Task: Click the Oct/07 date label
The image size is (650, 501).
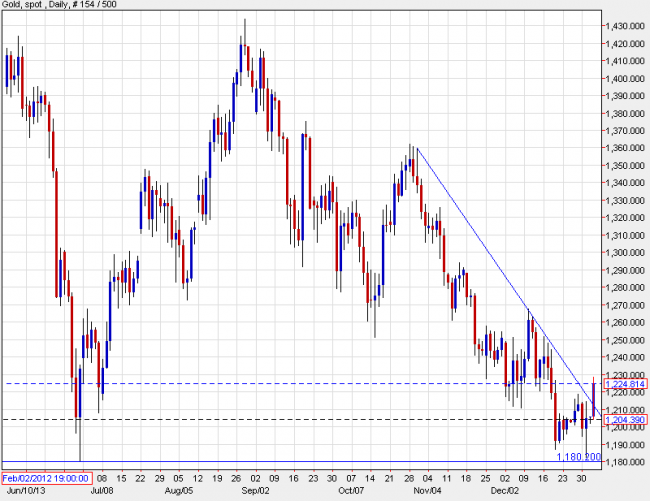Action: click(x=351, y=491)
